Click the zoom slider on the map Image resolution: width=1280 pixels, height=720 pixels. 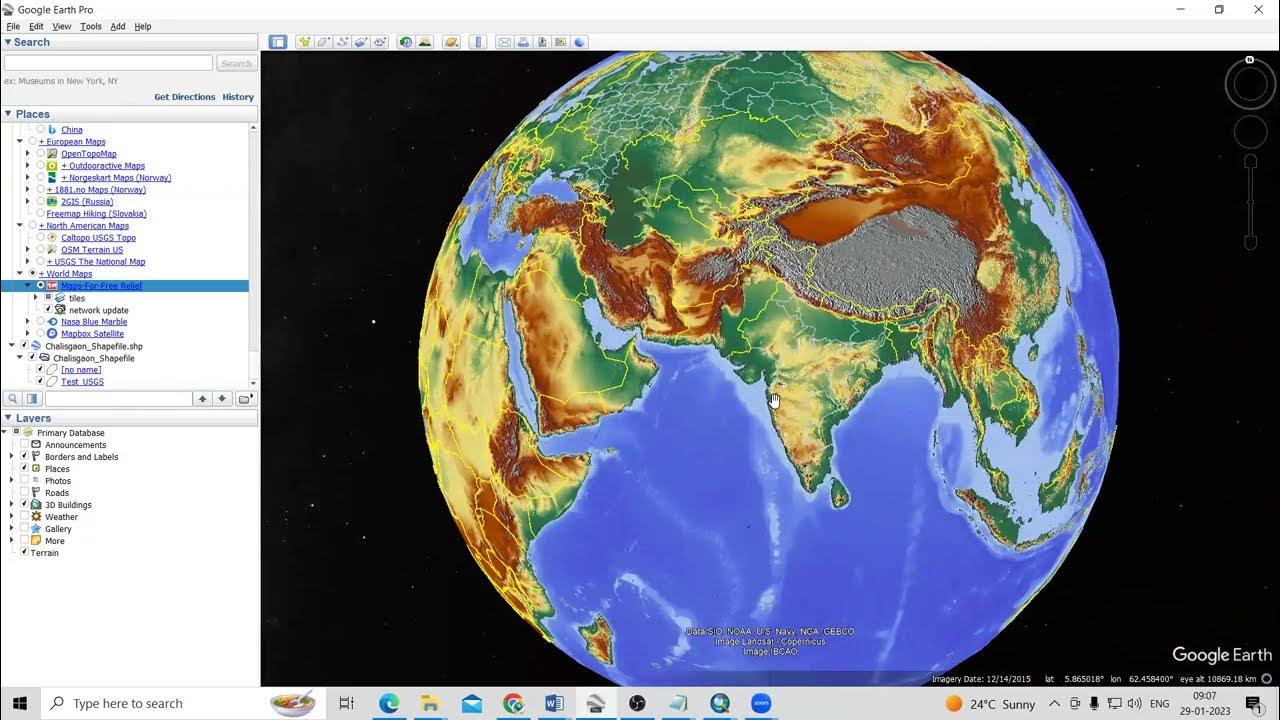pyautogui.click(x=1250, y=202)
